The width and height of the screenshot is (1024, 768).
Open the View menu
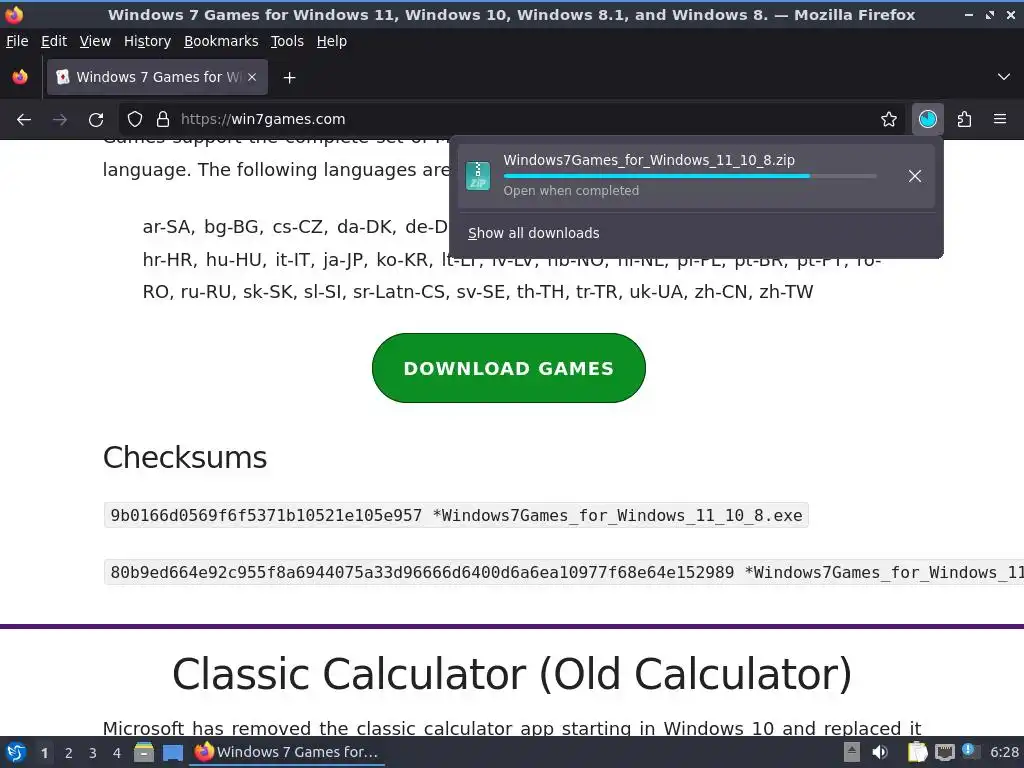coord(95,41)
